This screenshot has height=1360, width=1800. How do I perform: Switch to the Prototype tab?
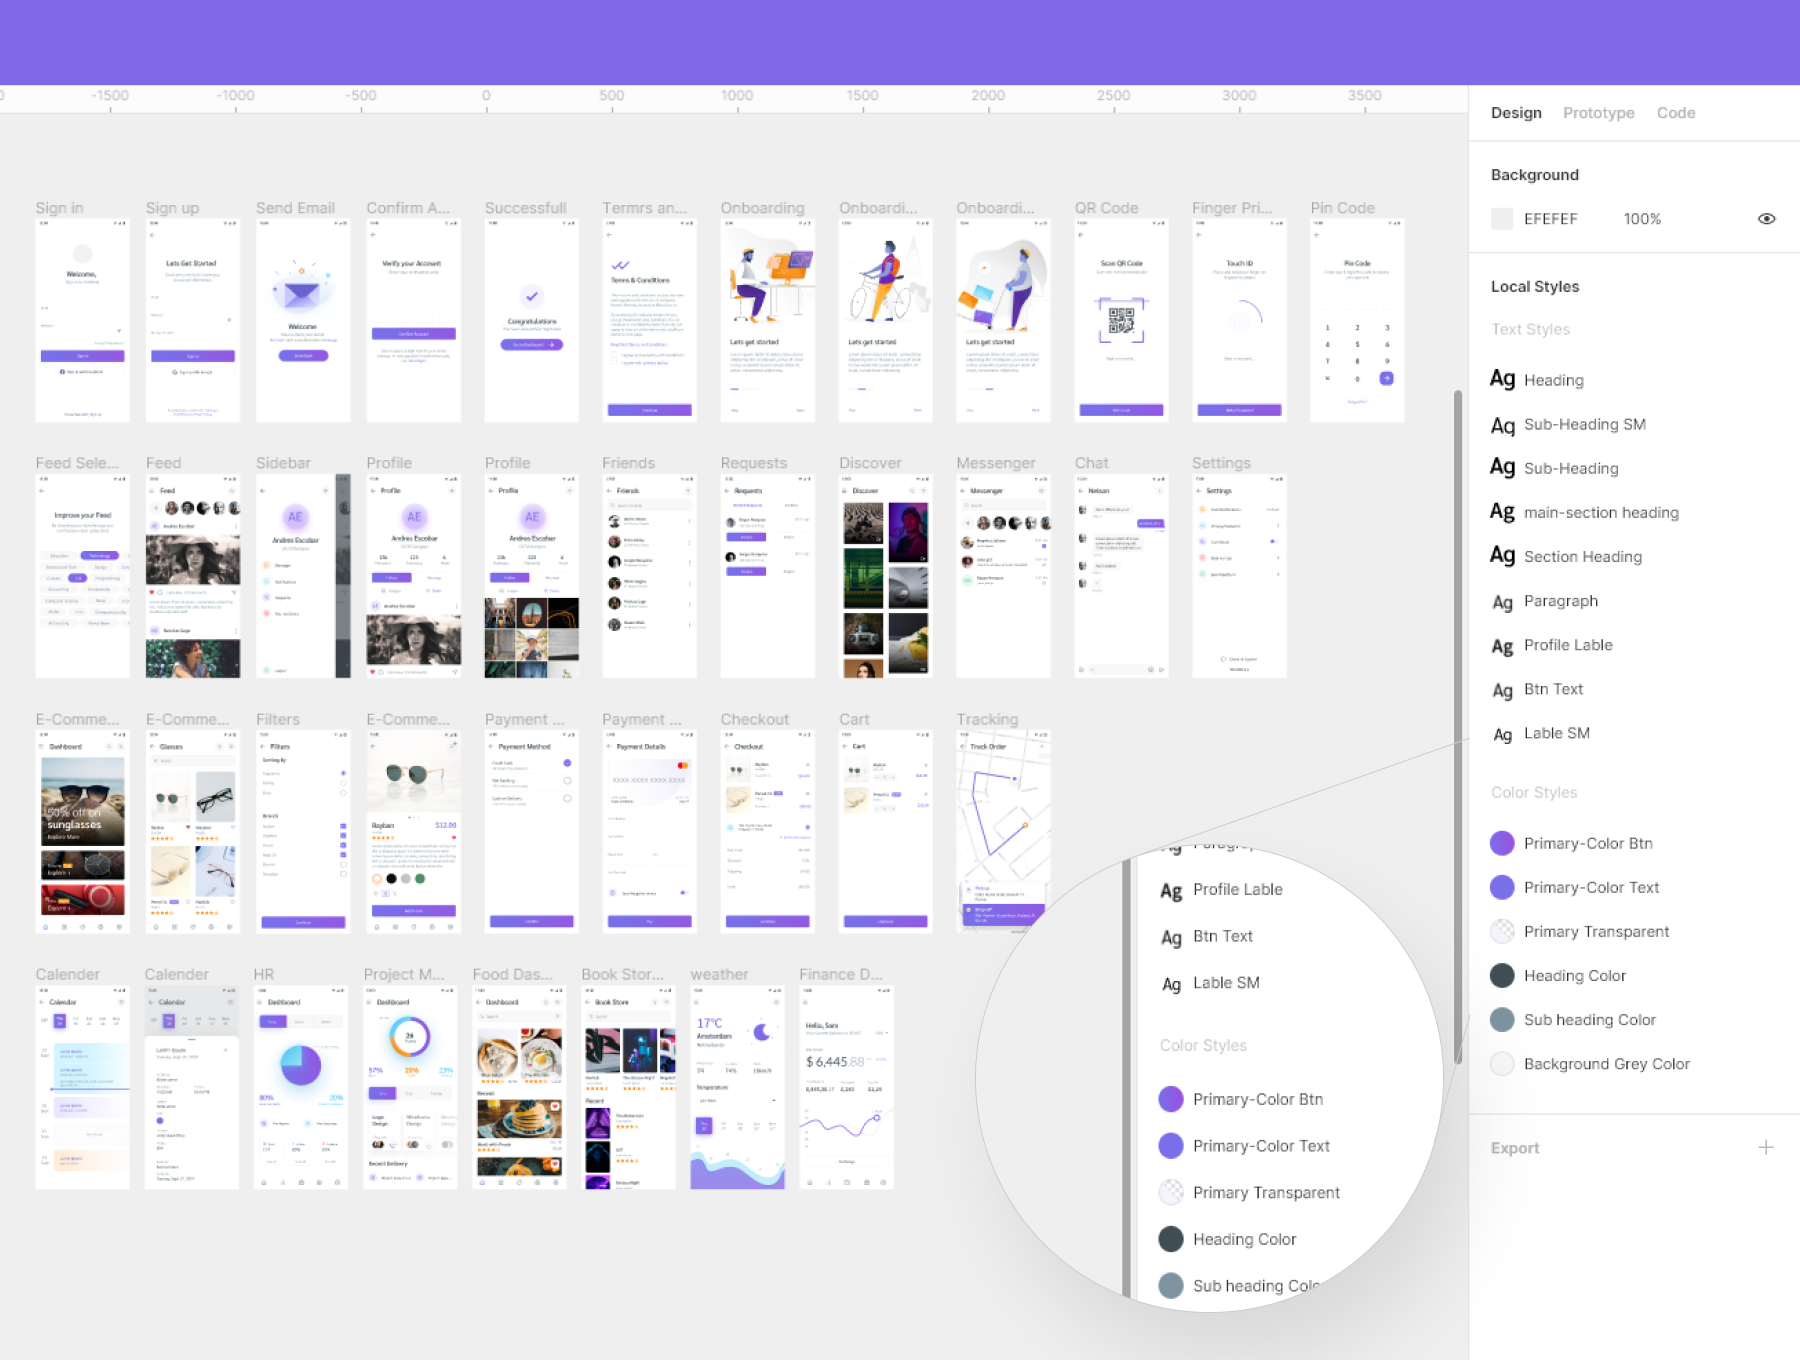(1598, 113)
